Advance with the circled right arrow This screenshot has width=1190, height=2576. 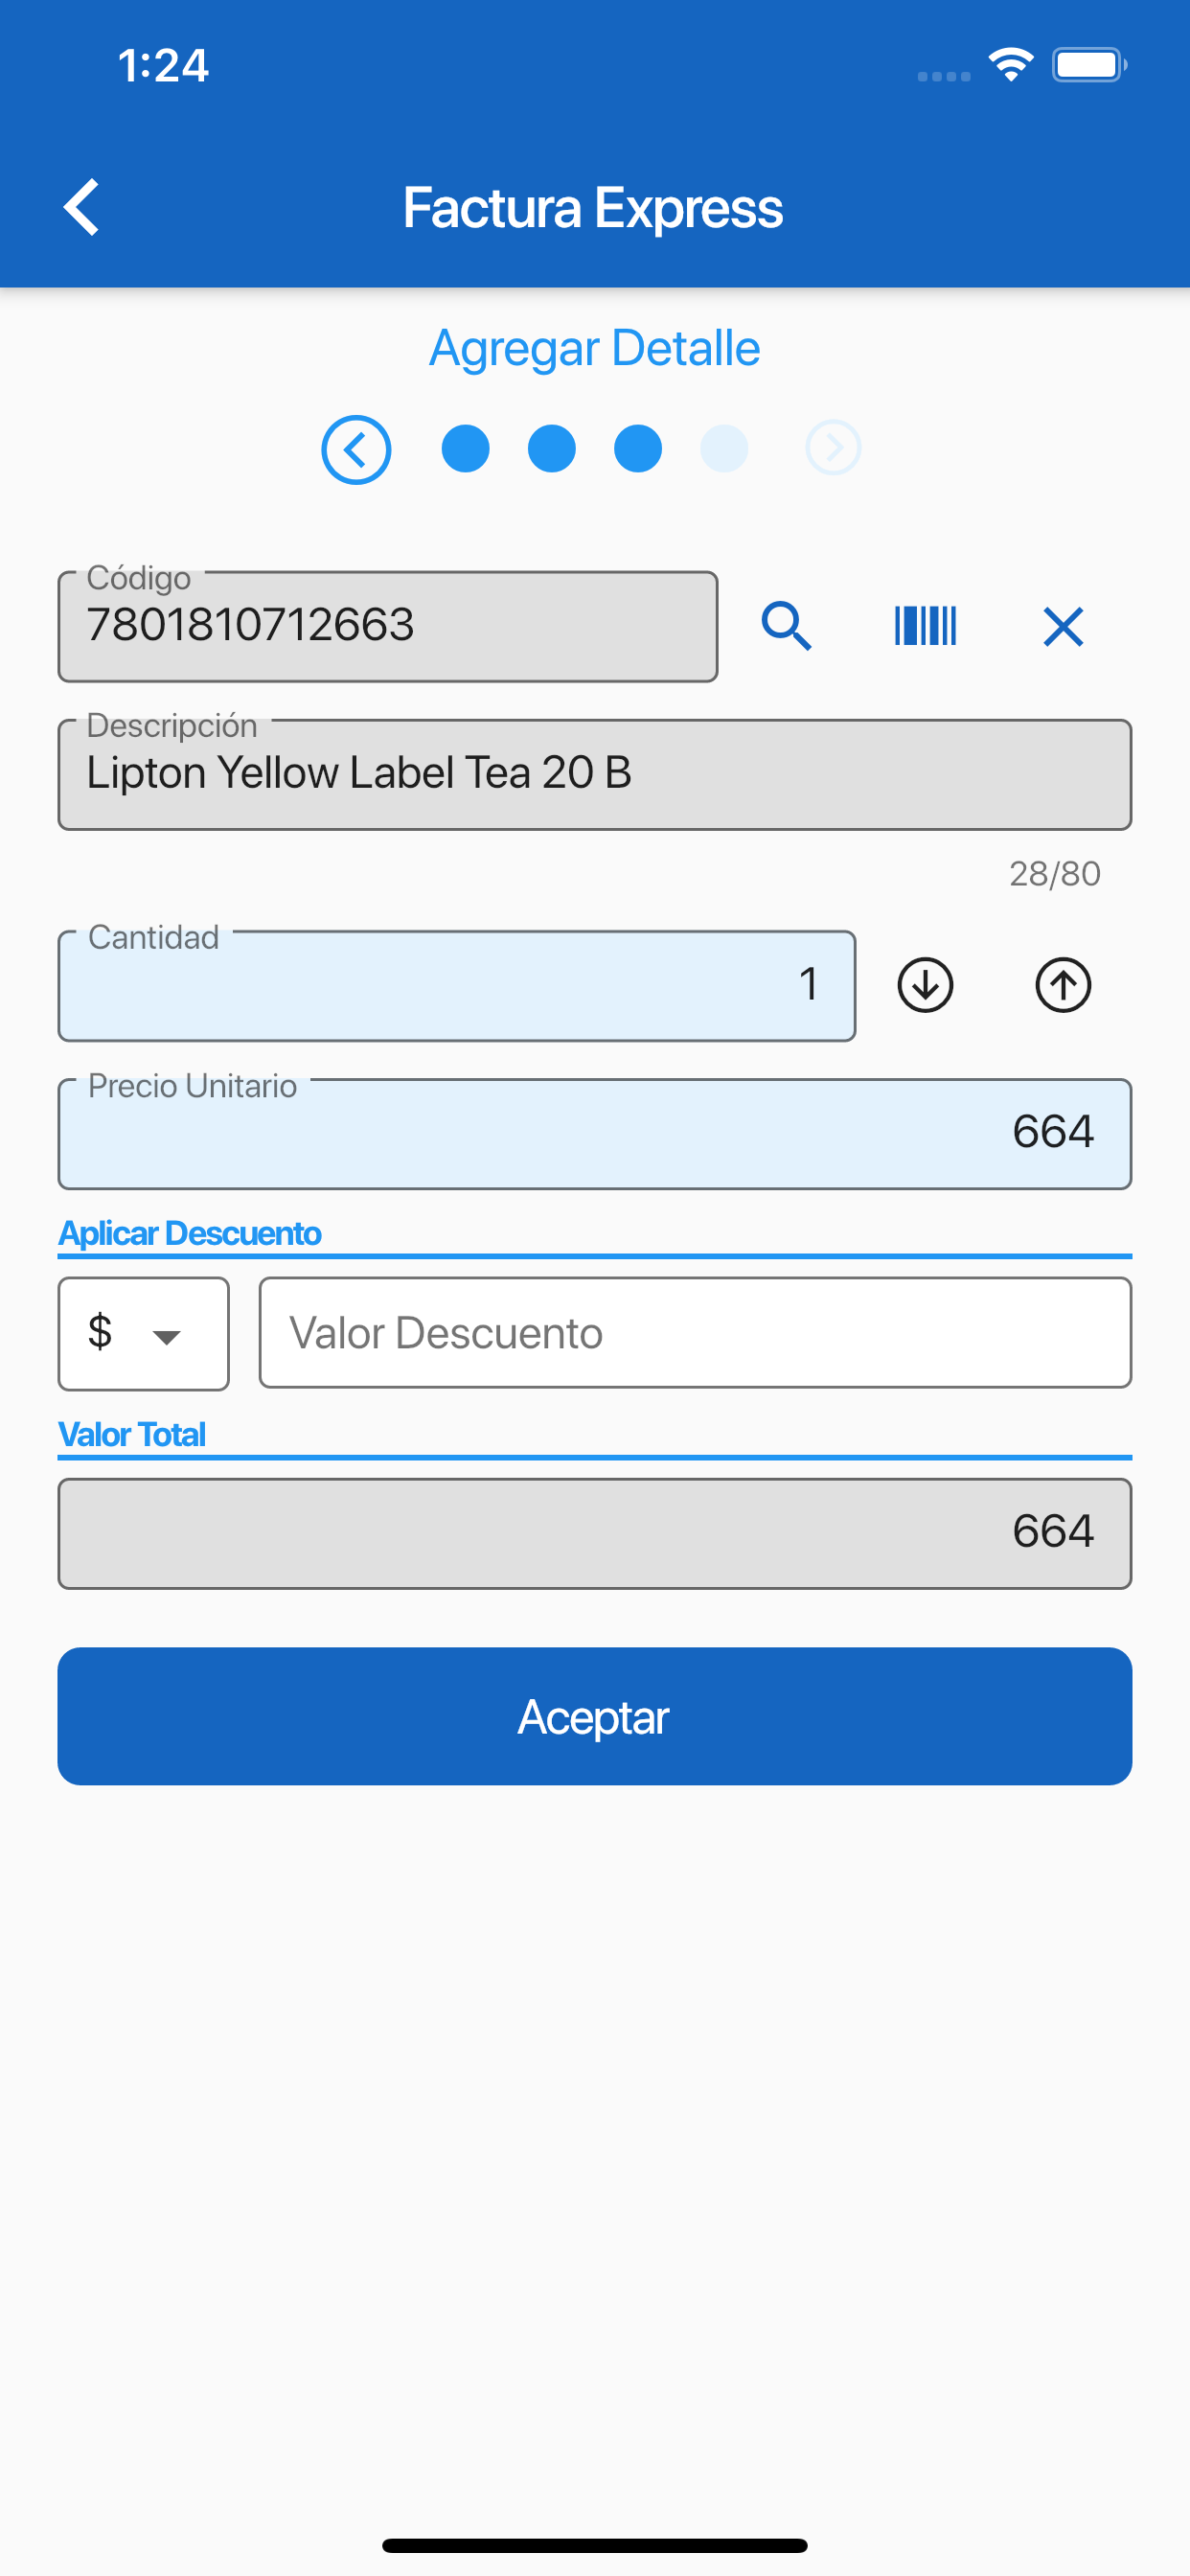[x=833, y=448]
